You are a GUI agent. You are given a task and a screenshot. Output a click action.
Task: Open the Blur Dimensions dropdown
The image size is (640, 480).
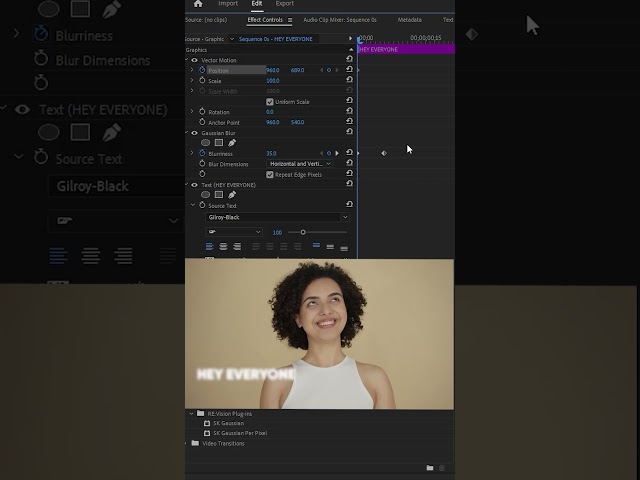pos(299,164)
